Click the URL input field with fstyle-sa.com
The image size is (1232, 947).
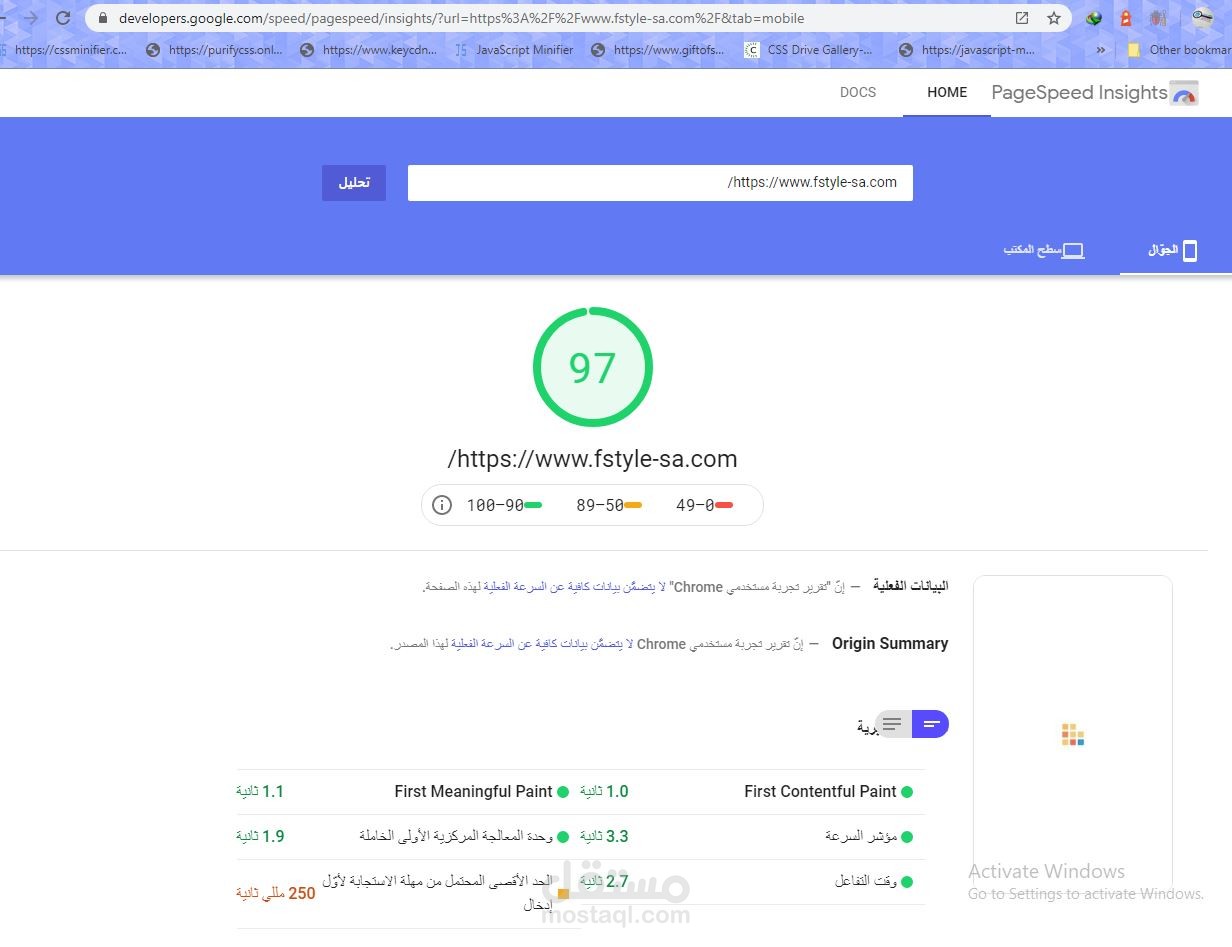click(660, 183)
